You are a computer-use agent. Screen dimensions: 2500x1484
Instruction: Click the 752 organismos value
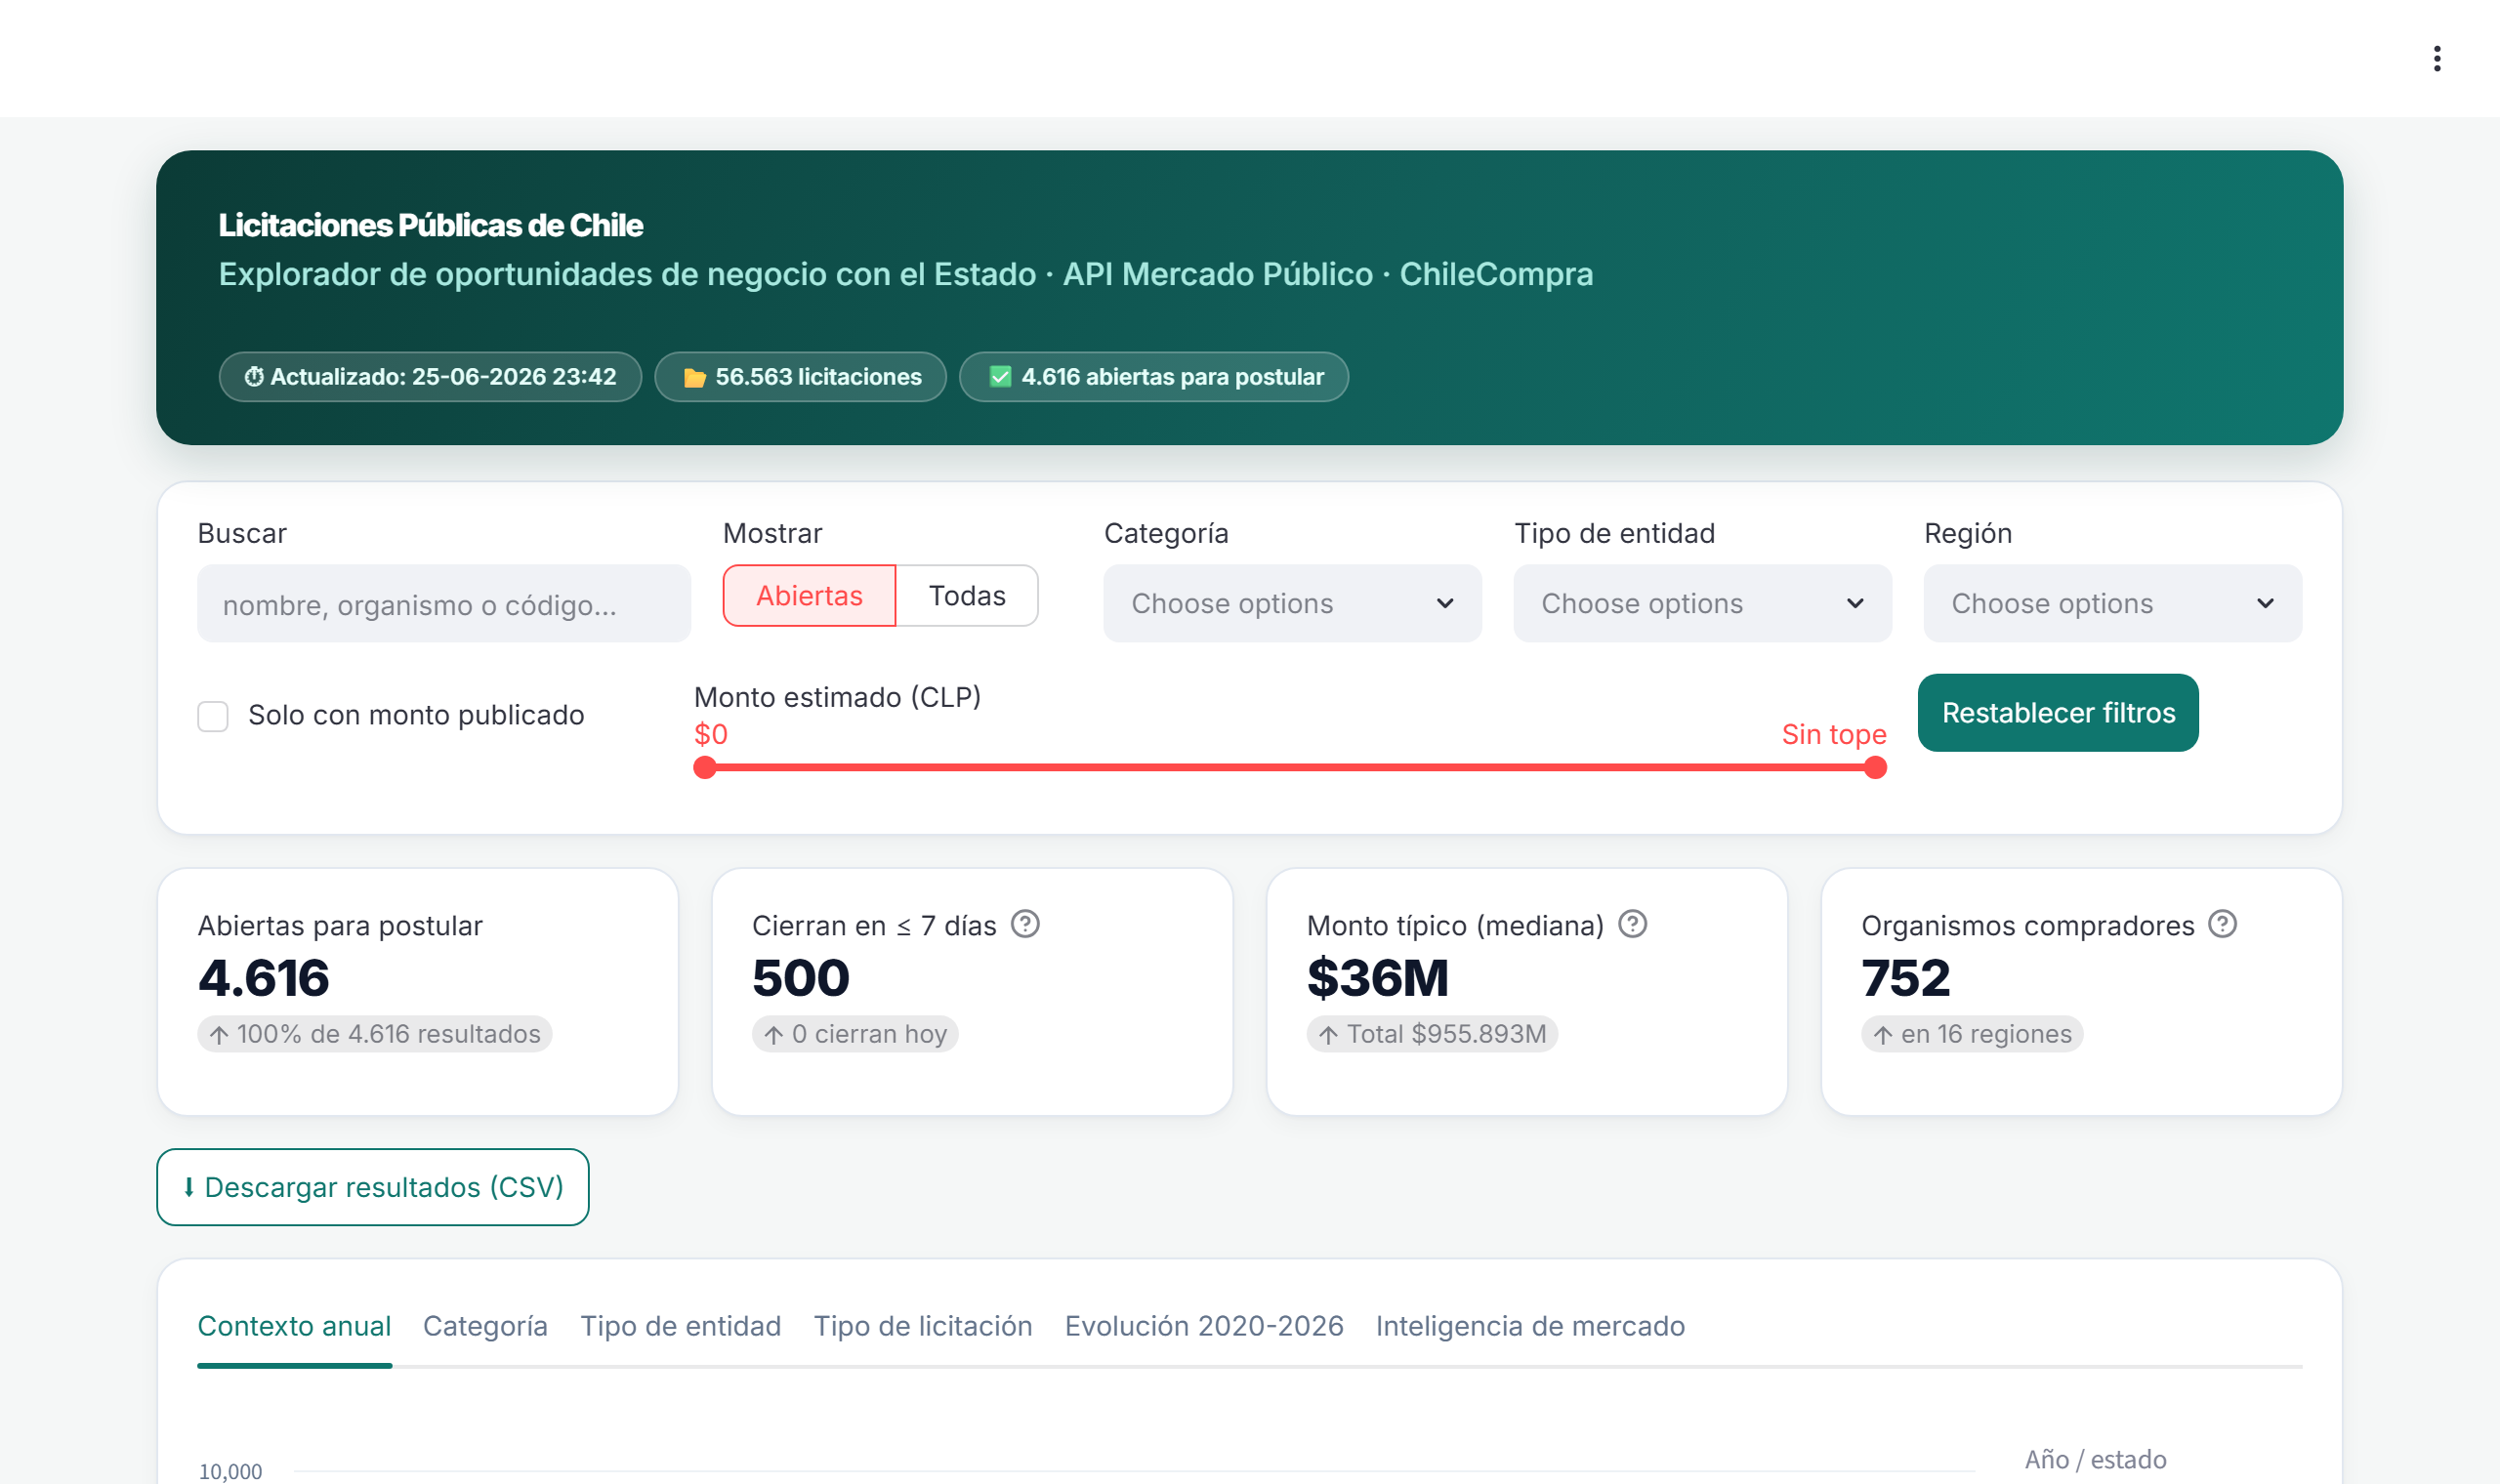(x=1906, y=978)
